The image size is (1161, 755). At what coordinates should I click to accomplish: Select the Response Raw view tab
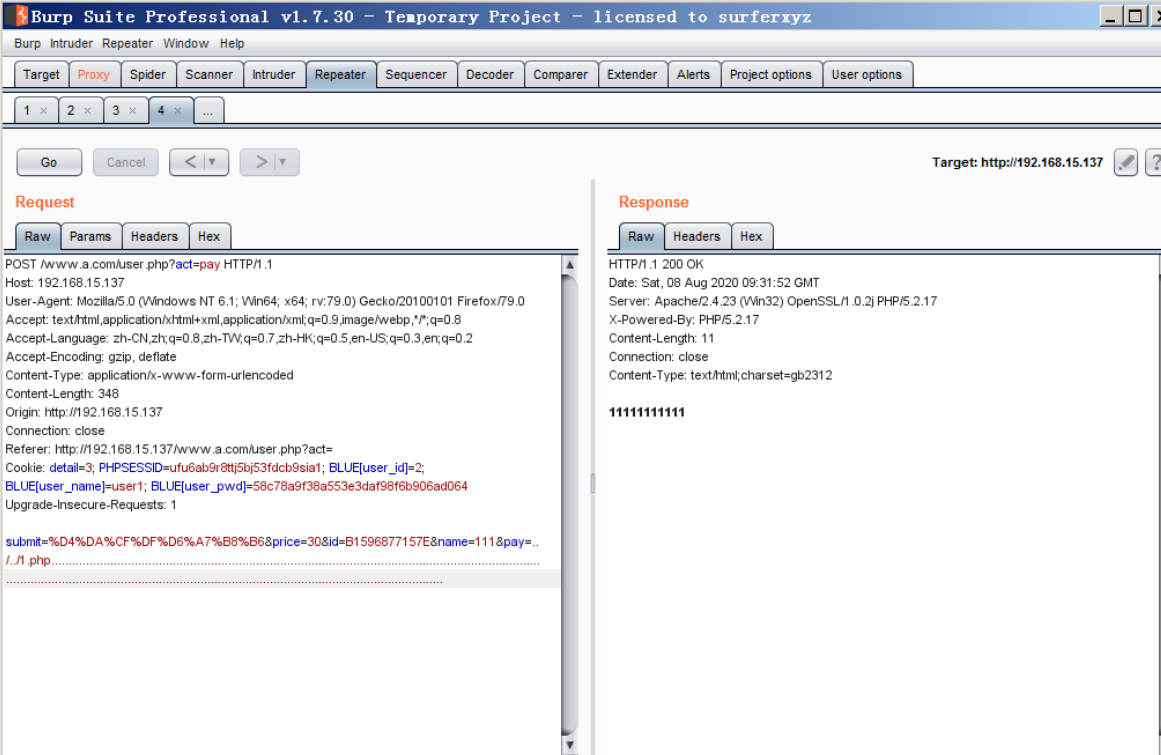tap(641, 236)
